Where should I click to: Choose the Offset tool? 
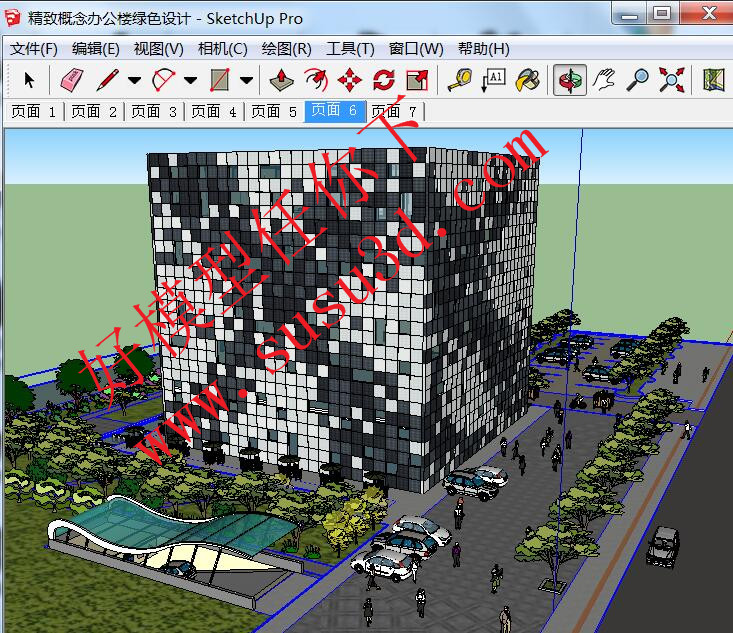click(x=316, y=80)
